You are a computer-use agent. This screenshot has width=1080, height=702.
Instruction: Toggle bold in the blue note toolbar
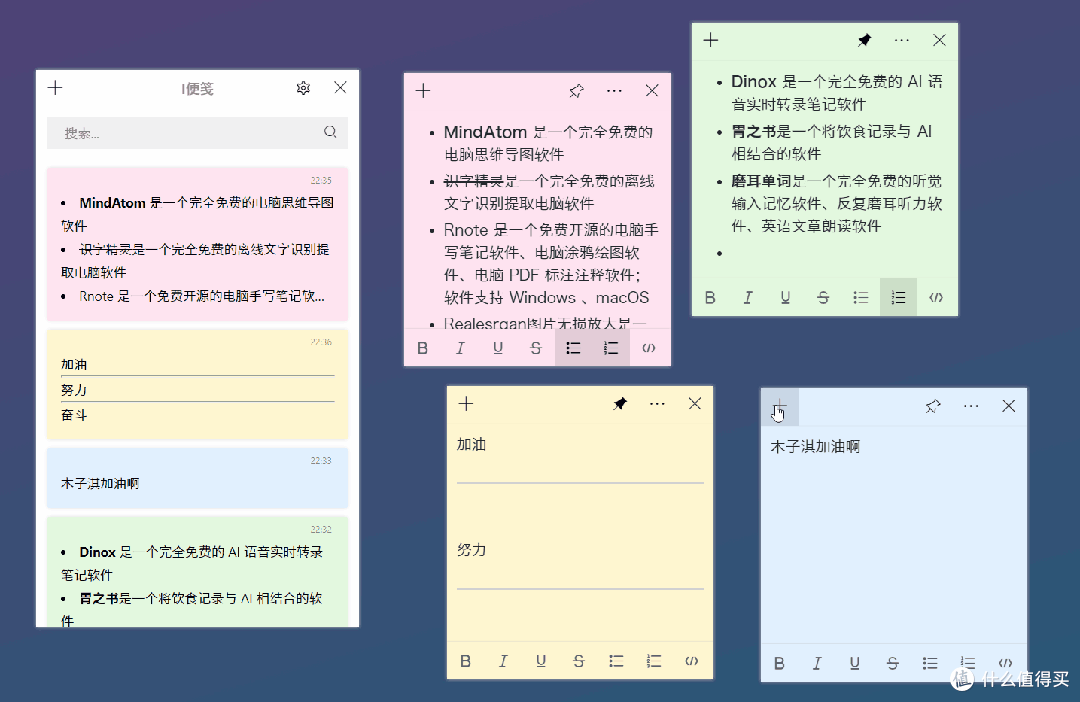coord(779,663)
